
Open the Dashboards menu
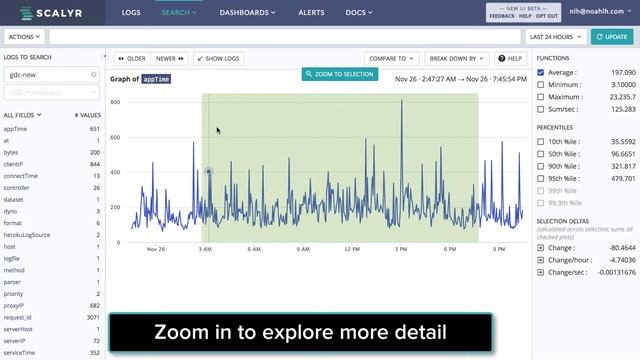tap(247, 13)
